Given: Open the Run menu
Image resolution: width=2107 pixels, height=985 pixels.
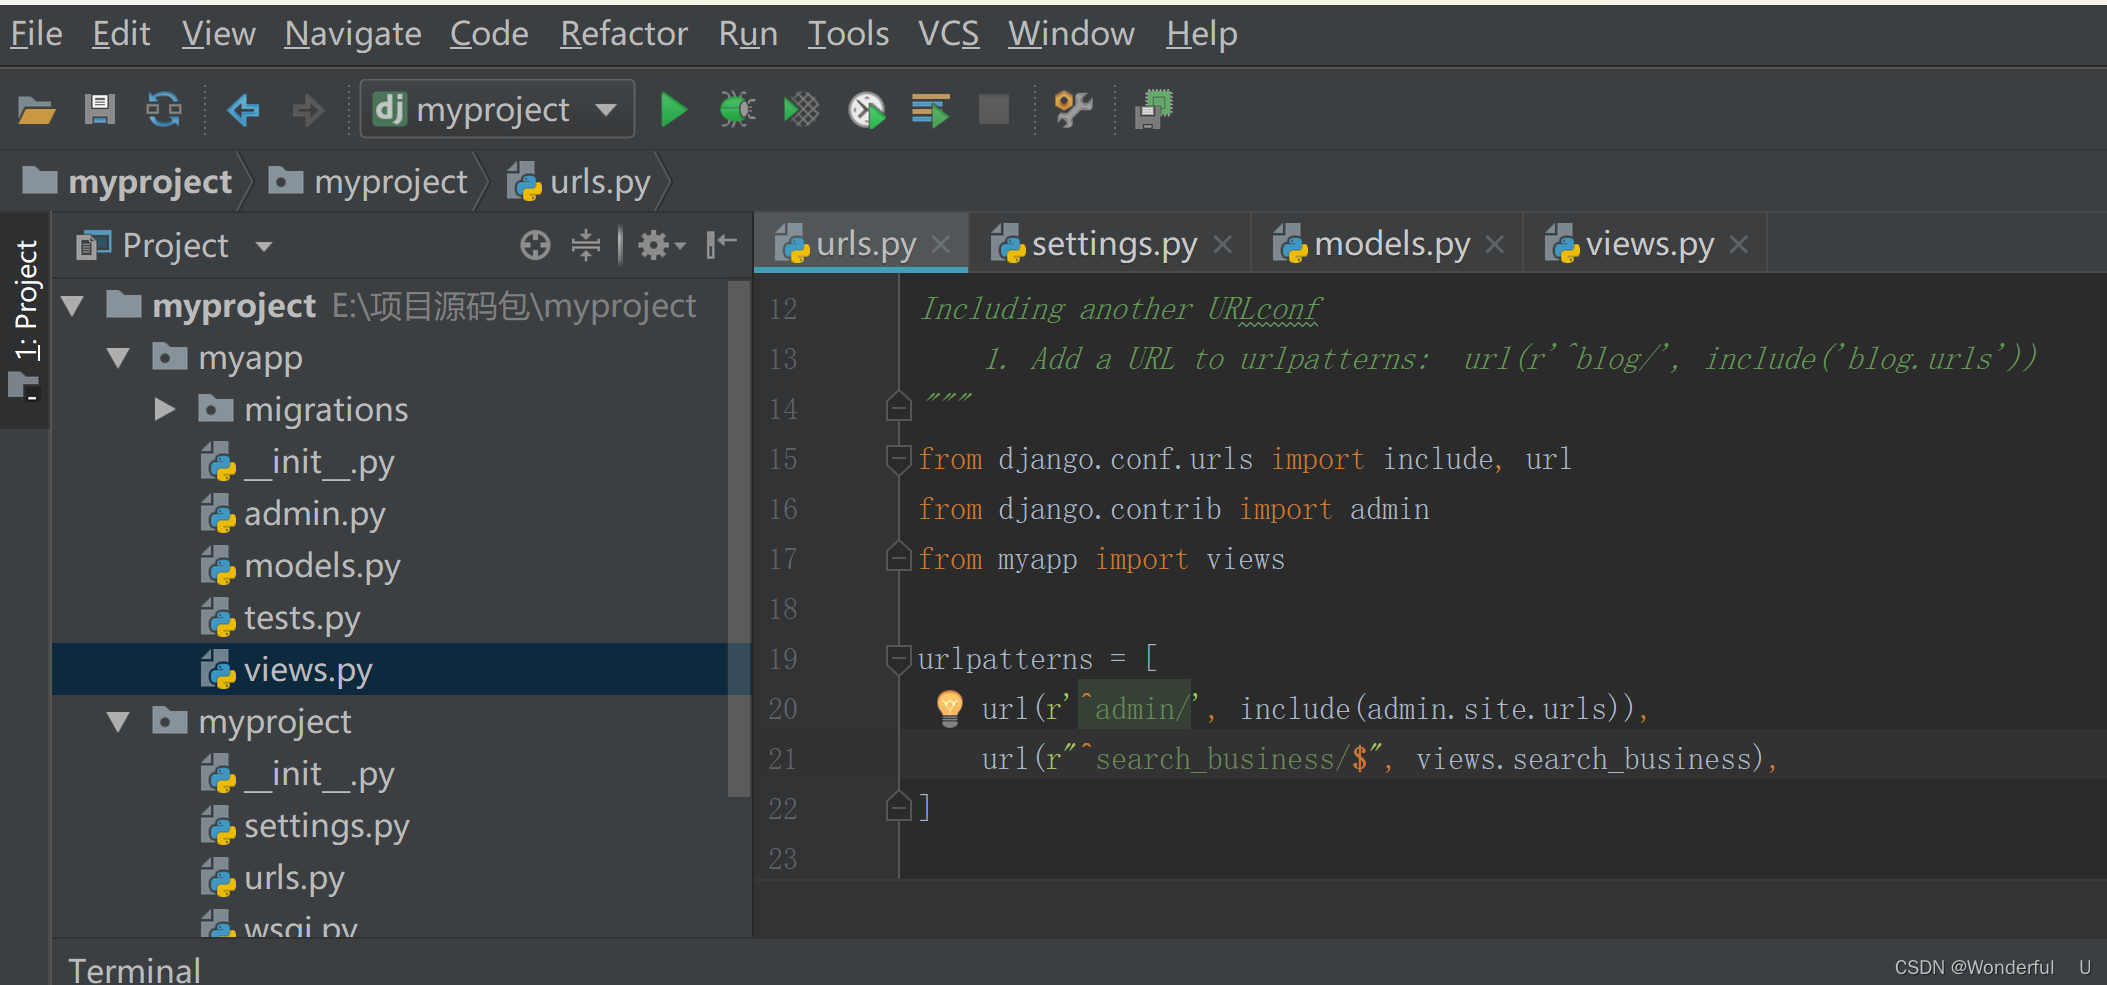Looking at the screenshot, I should click(748, 34).
